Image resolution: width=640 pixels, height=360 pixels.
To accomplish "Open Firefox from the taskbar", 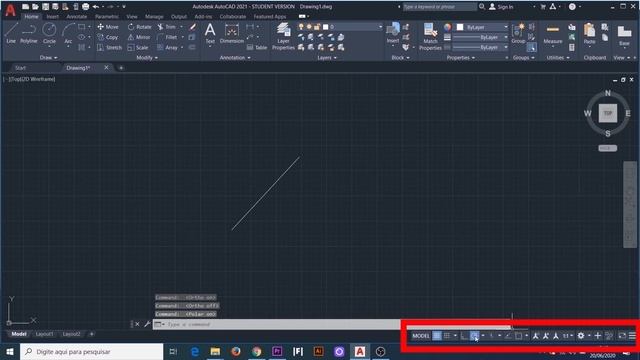I will coord(236,351).
